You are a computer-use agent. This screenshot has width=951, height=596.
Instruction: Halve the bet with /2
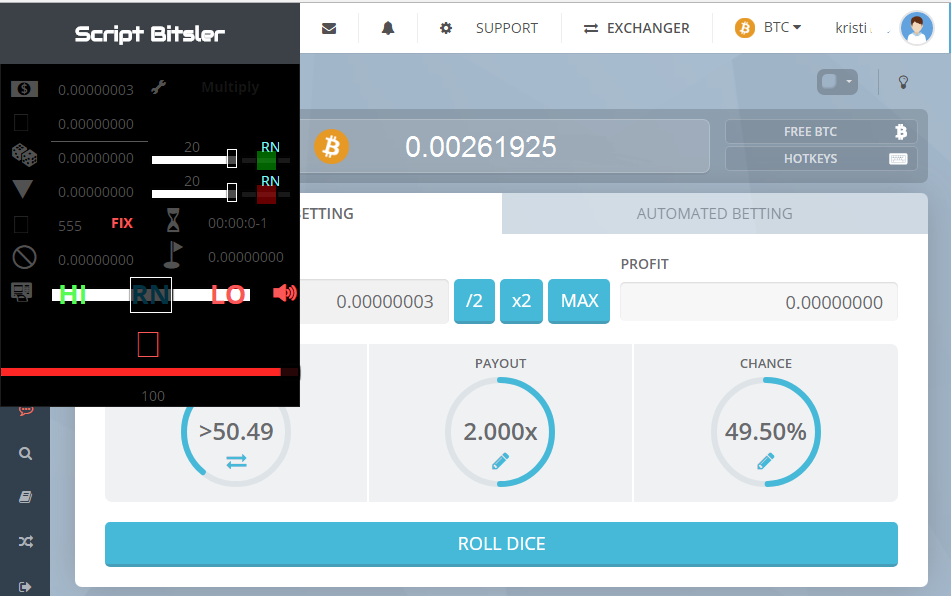pyautogui.click(x=474, y=301)
